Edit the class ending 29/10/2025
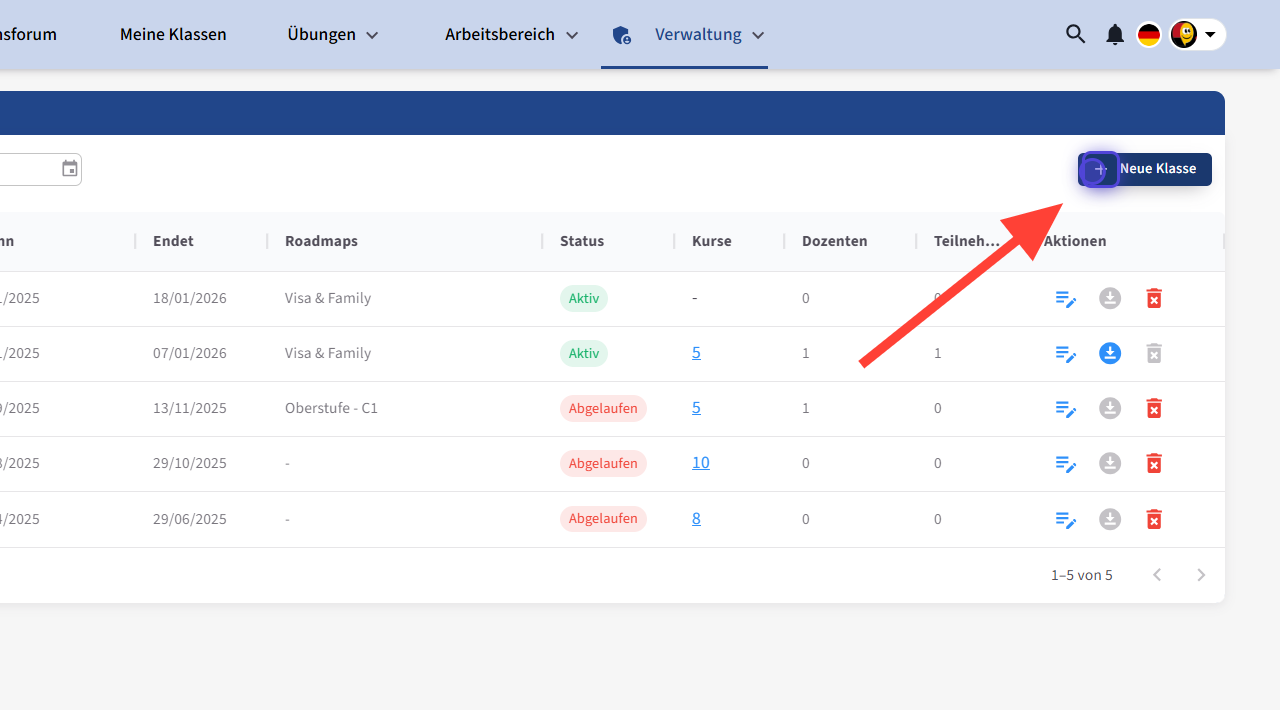1280x710 pixels. pyautogui.click(x=1066, y=464)
